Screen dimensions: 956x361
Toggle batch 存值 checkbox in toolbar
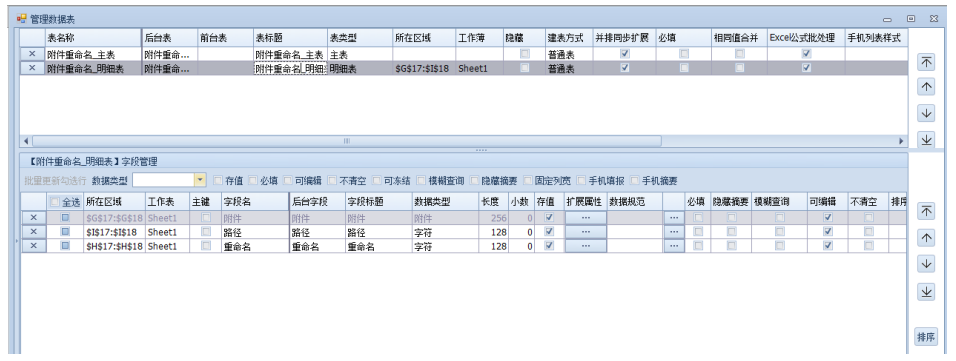[x=217, y=180]
